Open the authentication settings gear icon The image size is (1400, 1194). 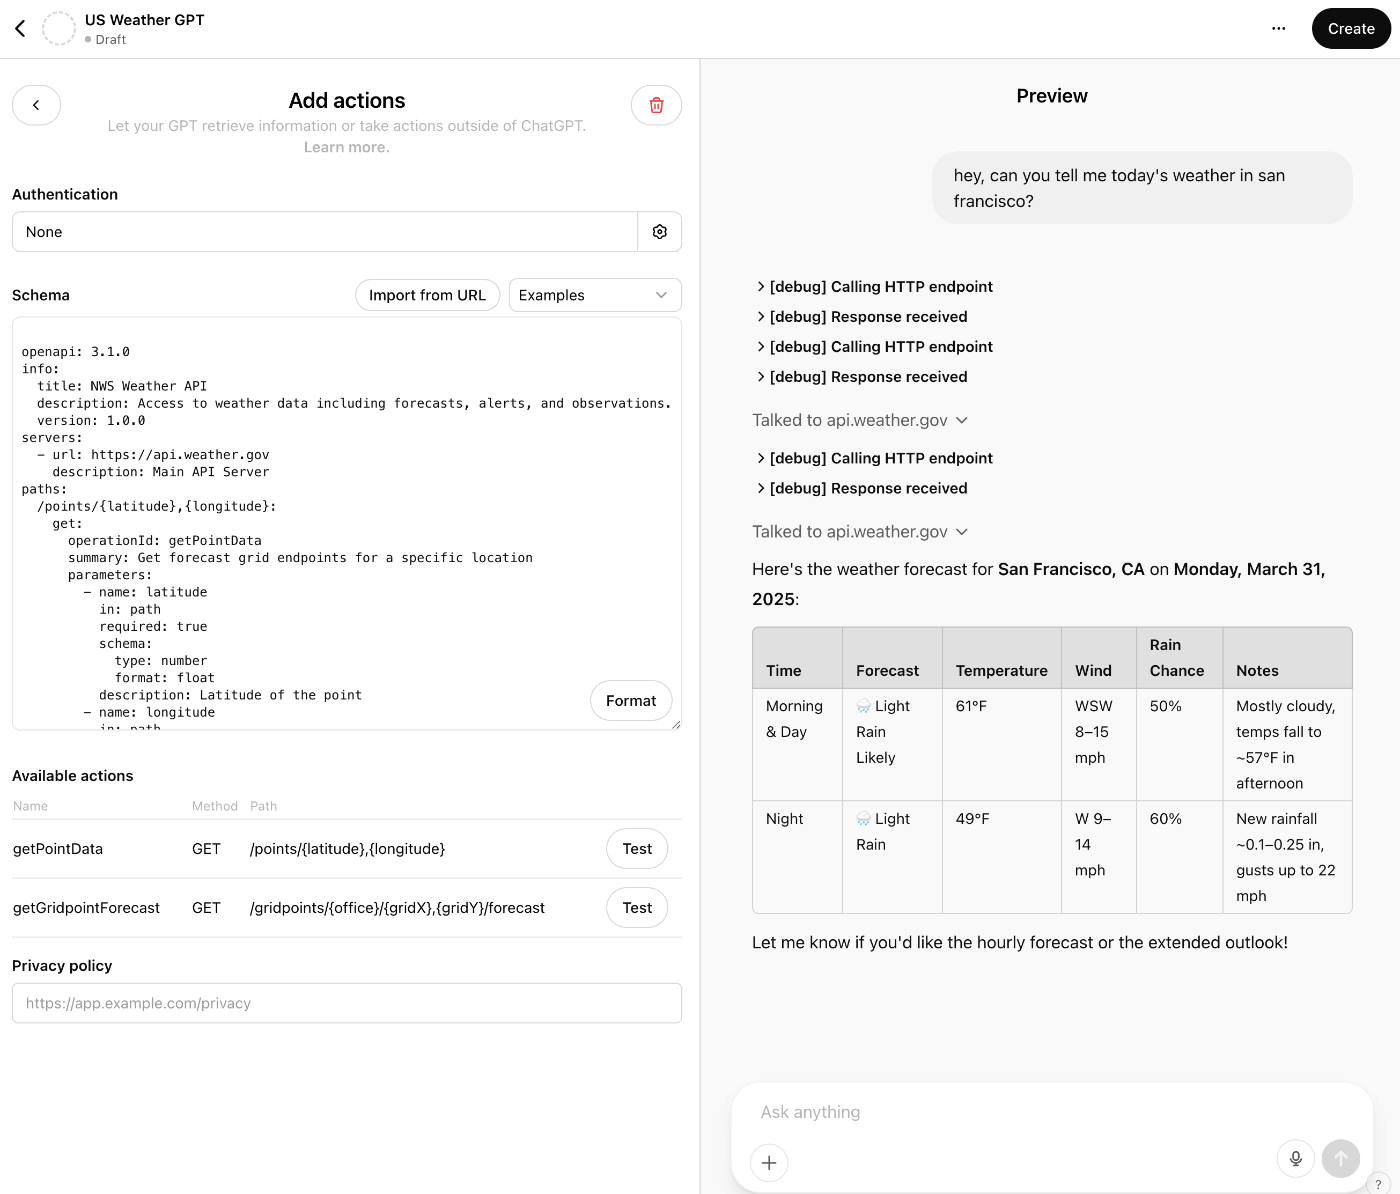pyautogui.click(x=660, y=232)
